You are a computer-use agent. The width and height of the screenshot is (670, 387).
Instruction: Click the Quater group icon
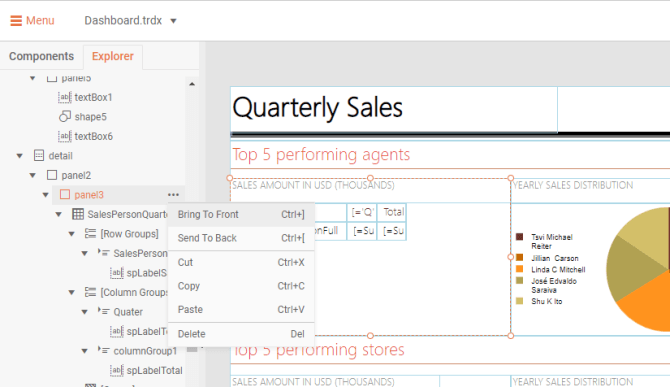tap(103, 311)
